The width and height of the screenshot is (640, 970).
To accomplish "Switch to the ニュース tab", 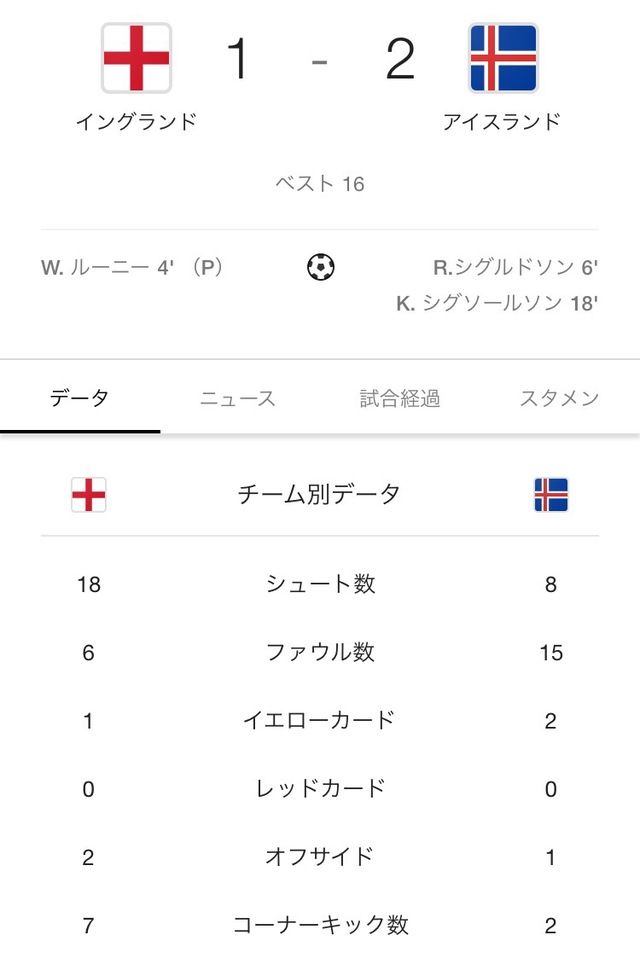I will pos(237,398).
